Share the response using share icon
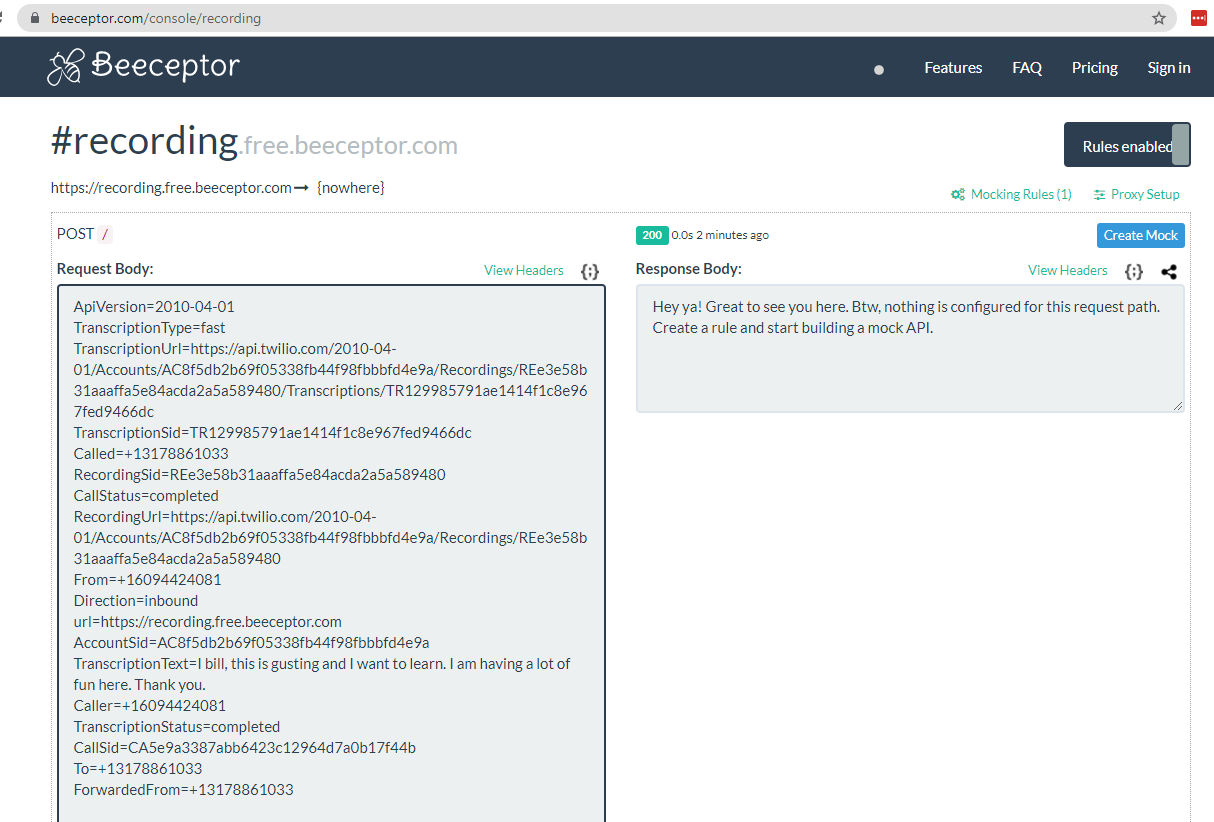 1169,271
